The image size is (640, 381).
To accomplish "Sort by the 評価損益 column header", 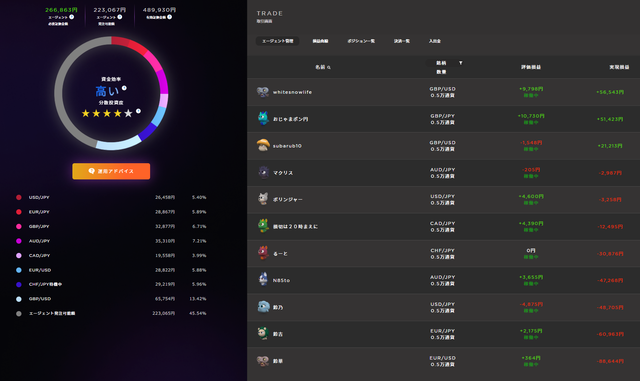I will (531, 67).
